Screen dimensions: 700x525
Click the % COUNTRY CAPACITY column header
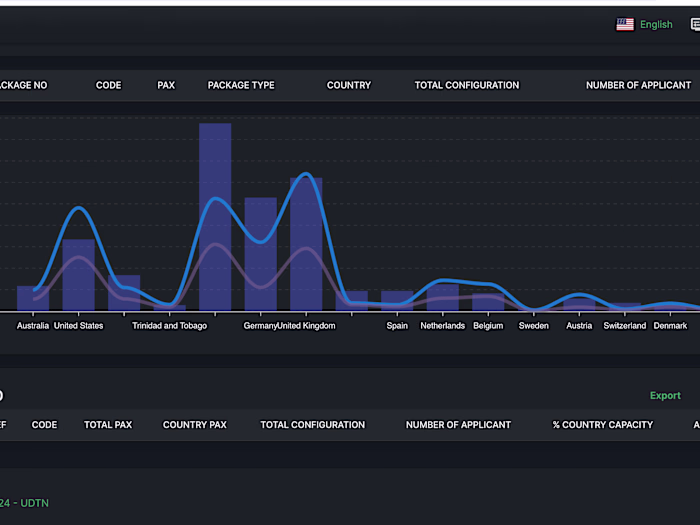point(603,425)
